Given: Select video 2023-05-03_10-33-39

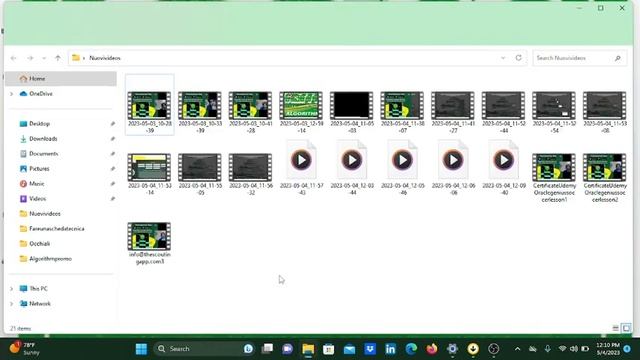Looking at the screenshot, I should (x=200, y=112).
